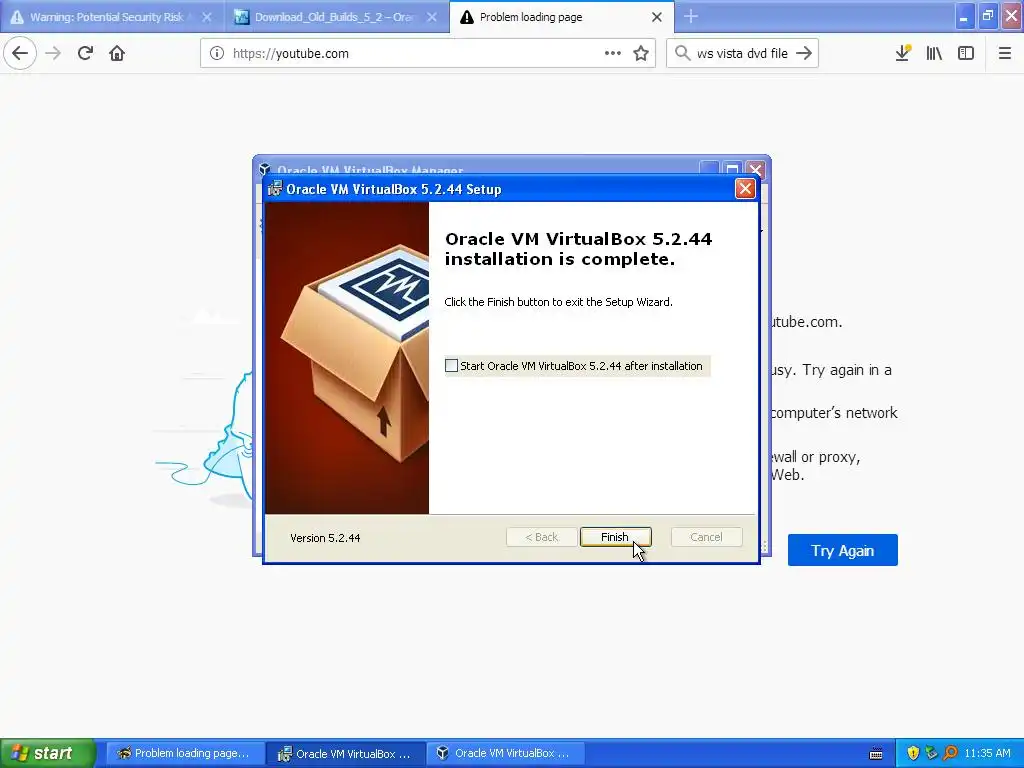
Task: Open Firefox home page icon
Action: click(x=117, y=53)
